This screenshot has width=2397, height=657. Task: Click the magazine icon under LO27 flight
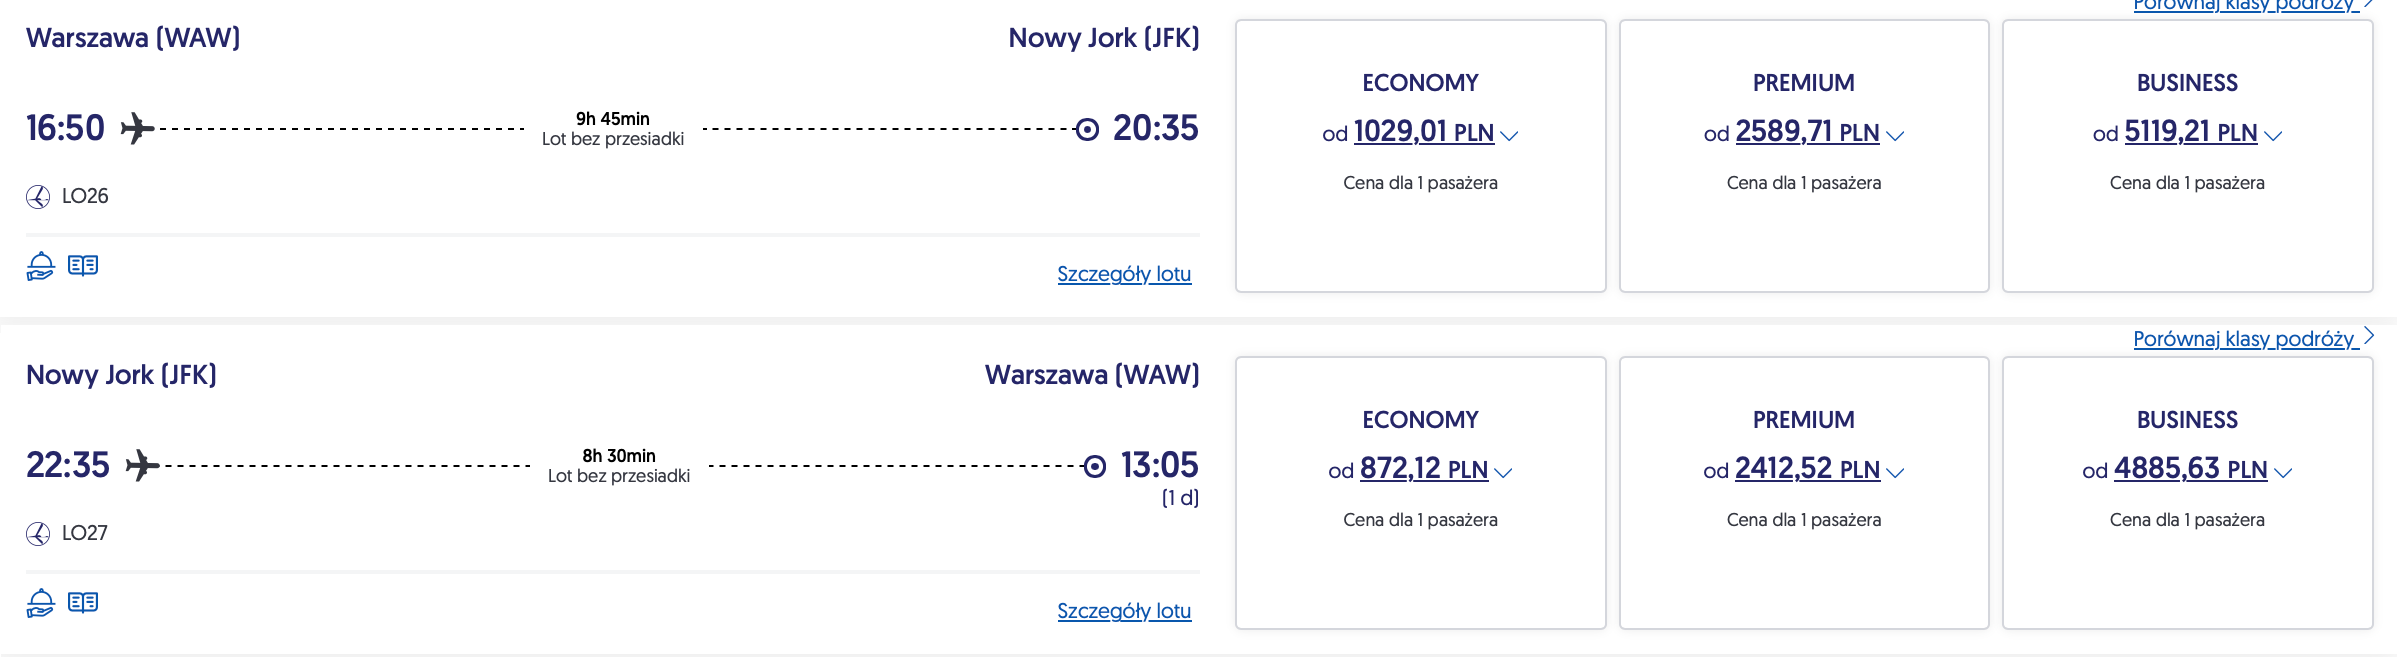coord(83,602)
